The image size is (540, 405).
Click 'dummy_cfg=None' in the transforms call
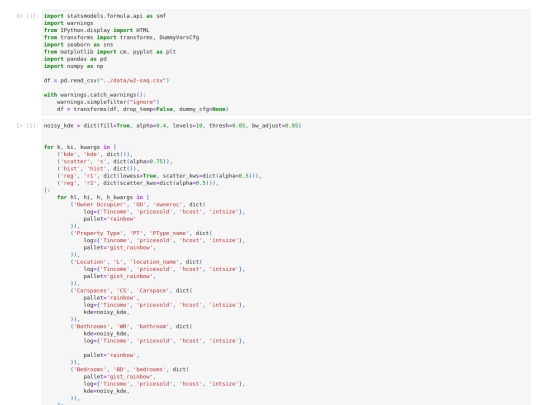point(202,109)
